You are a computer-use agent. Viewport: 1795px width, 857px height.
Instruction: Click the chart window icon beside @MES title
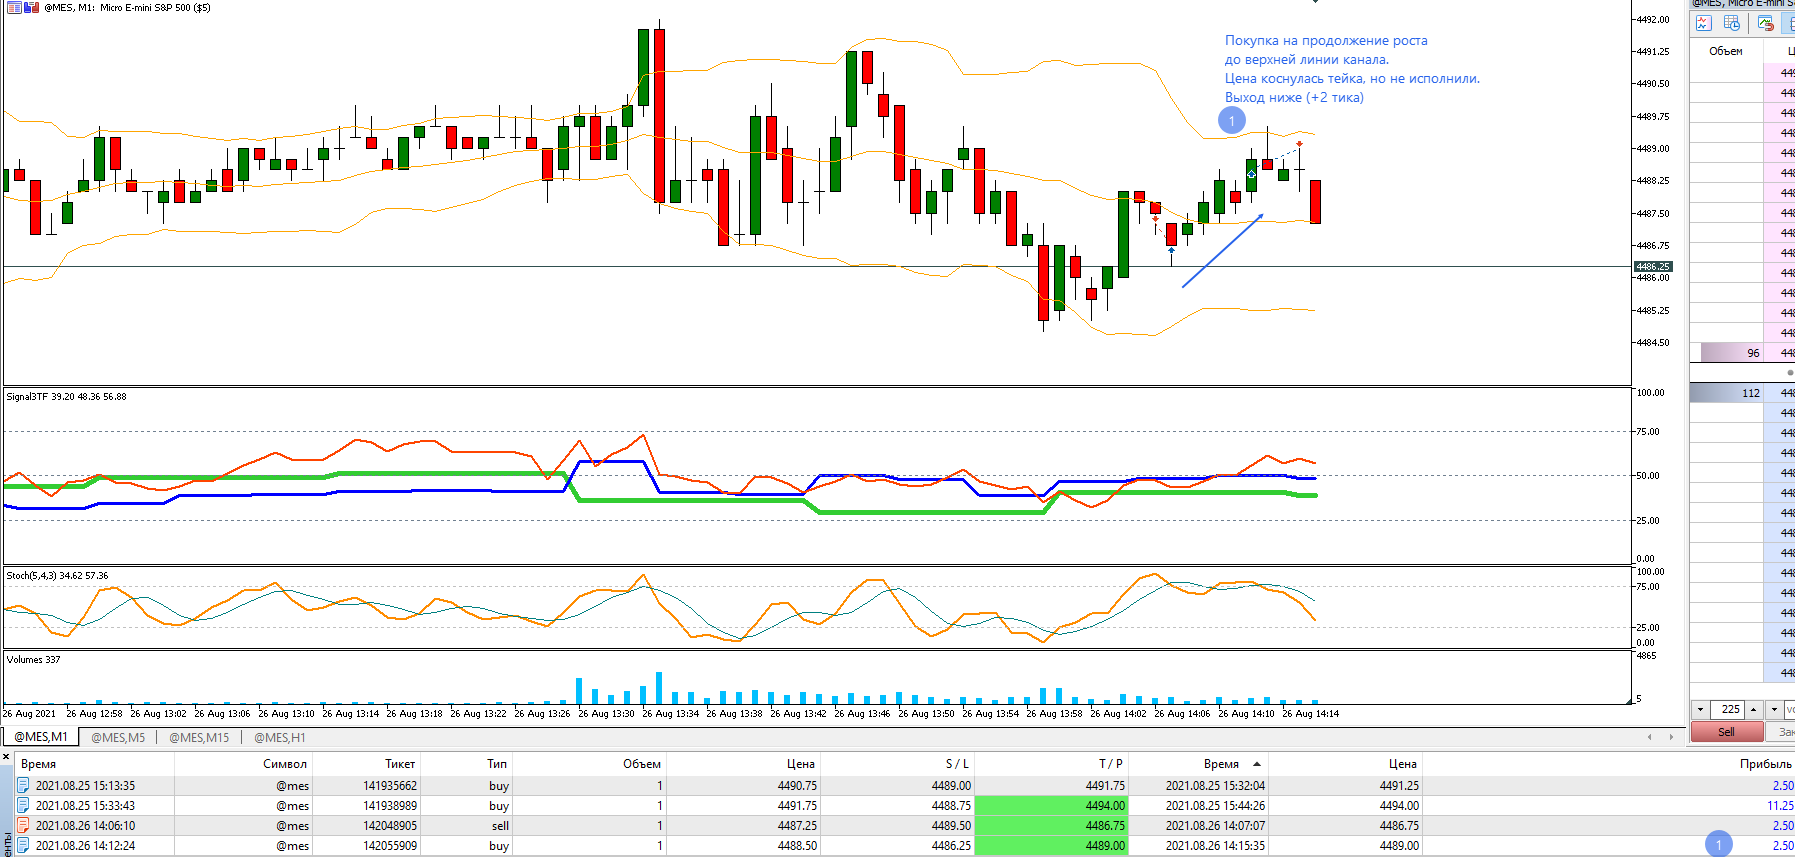[x=15, y=7]
